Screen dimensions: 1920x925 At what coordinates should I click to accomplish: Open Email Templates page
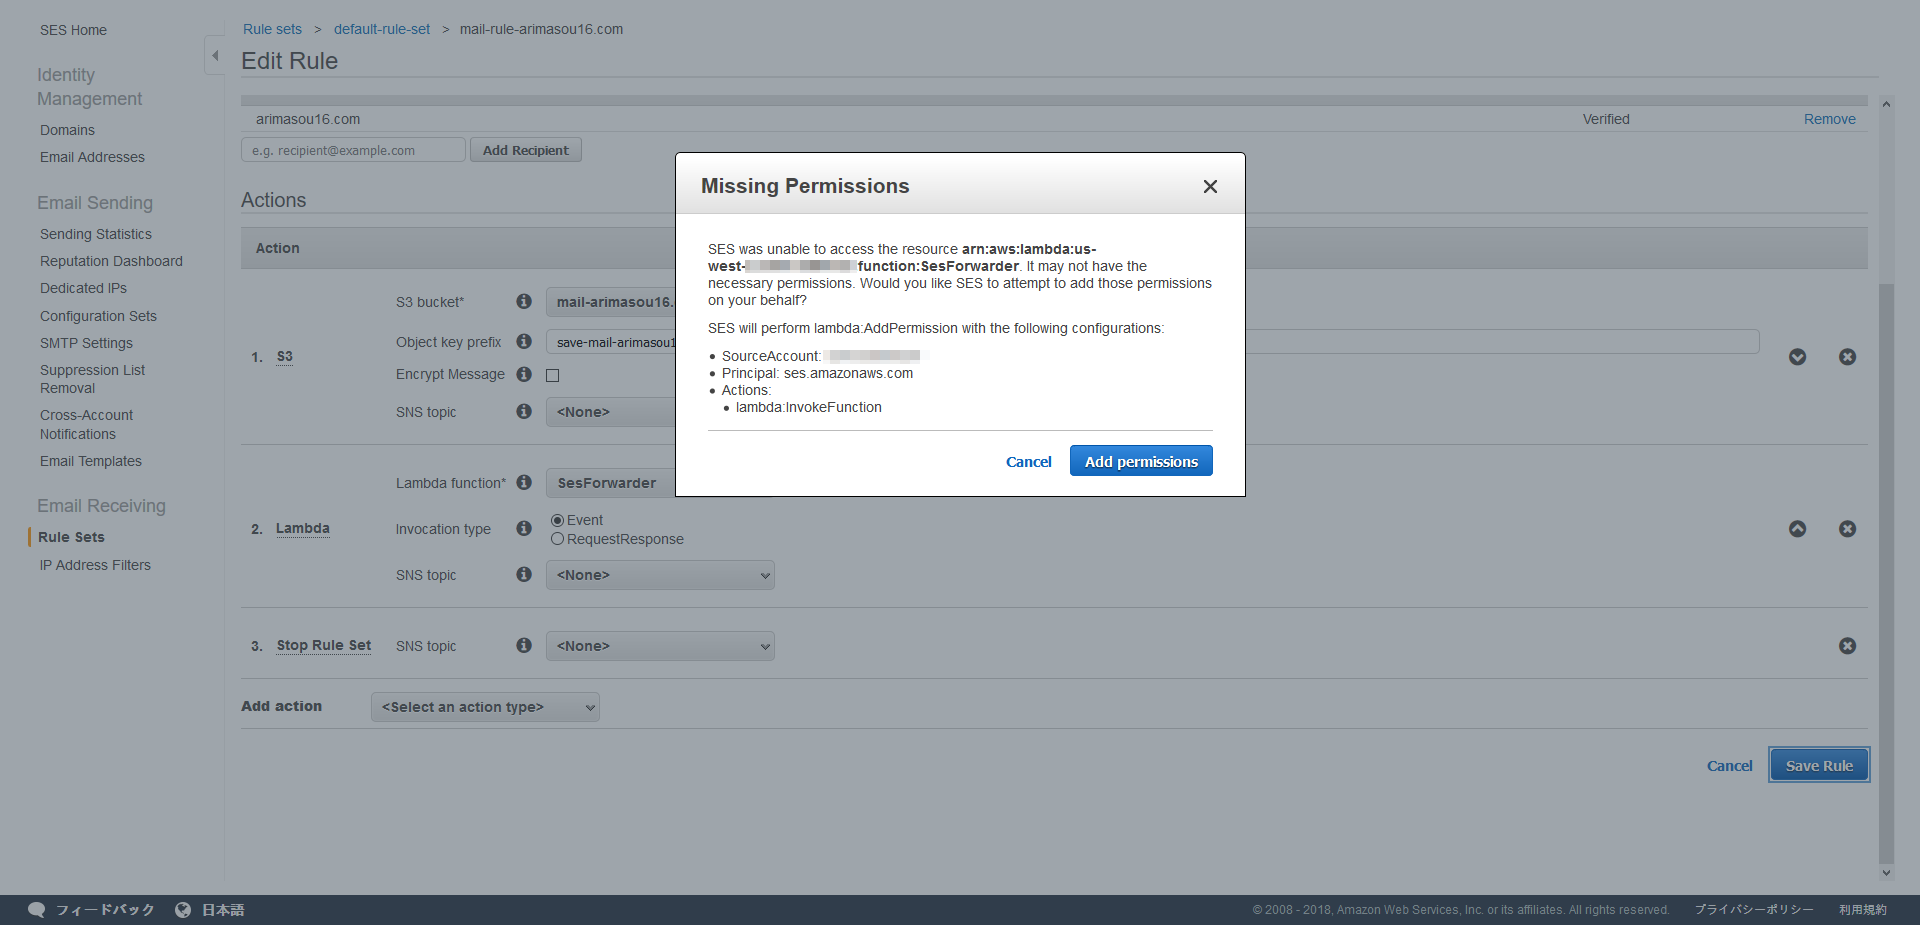pyautogui.click(x=91, y=461)
